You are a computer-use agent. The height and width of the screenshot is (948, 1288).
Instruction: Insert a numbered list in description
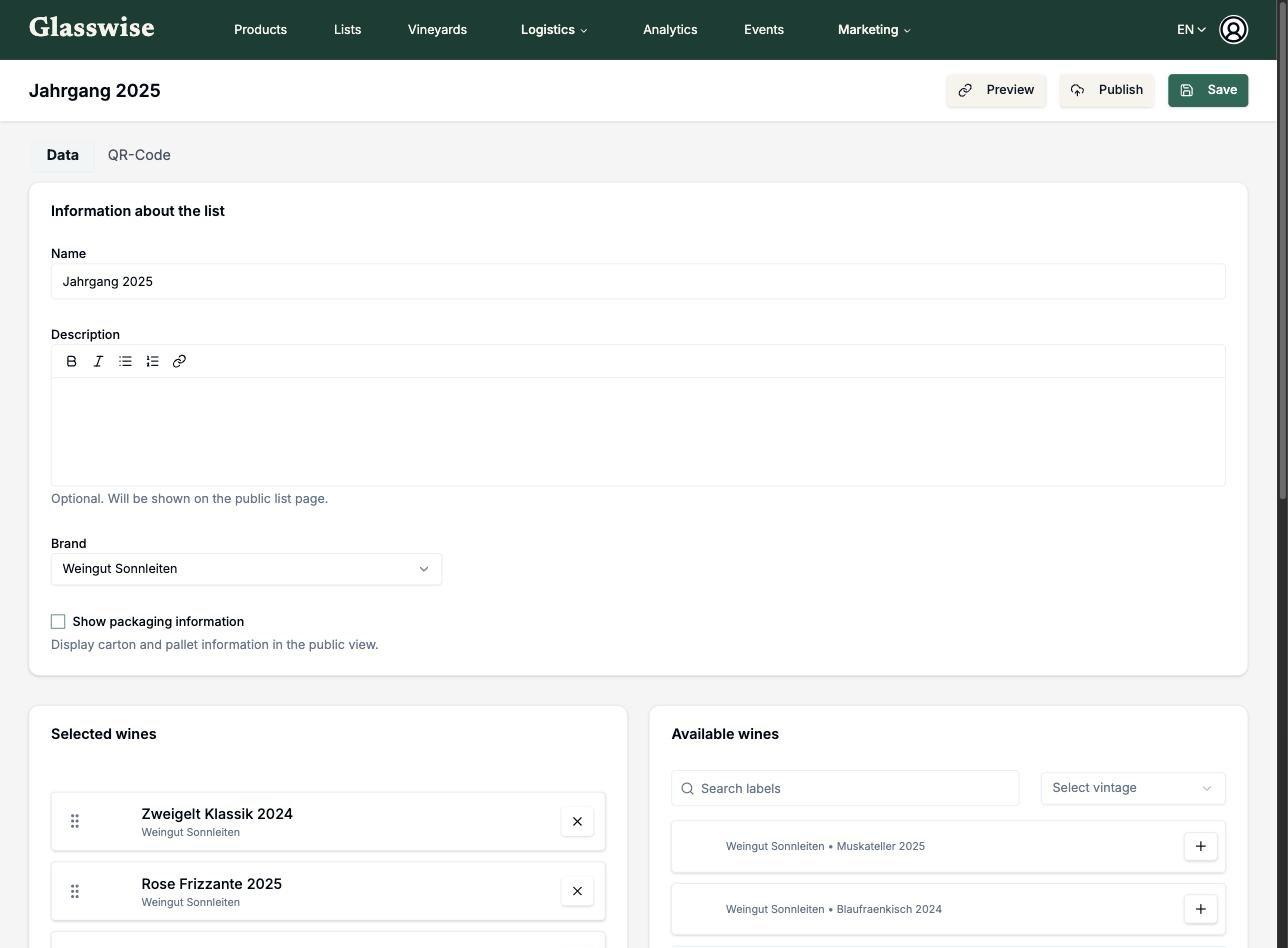tap(152, 361)
